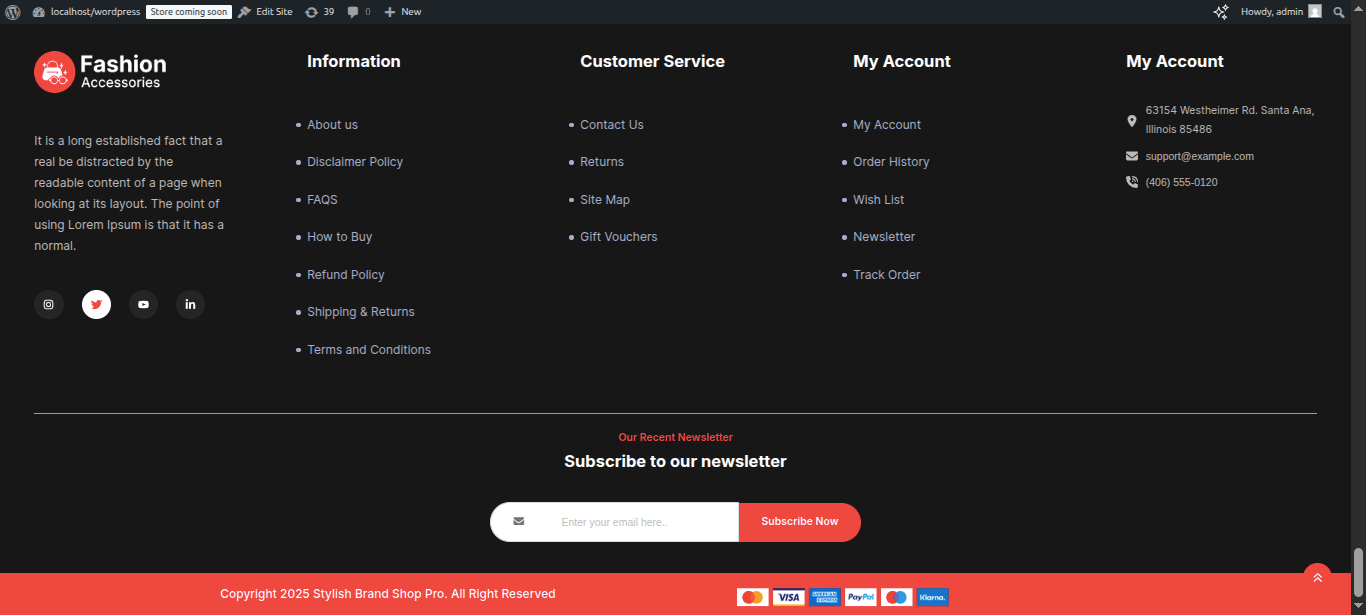This screenshot has width=1366, height=615.
Task: Open the Refund Policy link
Action: click(x=346, y=275)
